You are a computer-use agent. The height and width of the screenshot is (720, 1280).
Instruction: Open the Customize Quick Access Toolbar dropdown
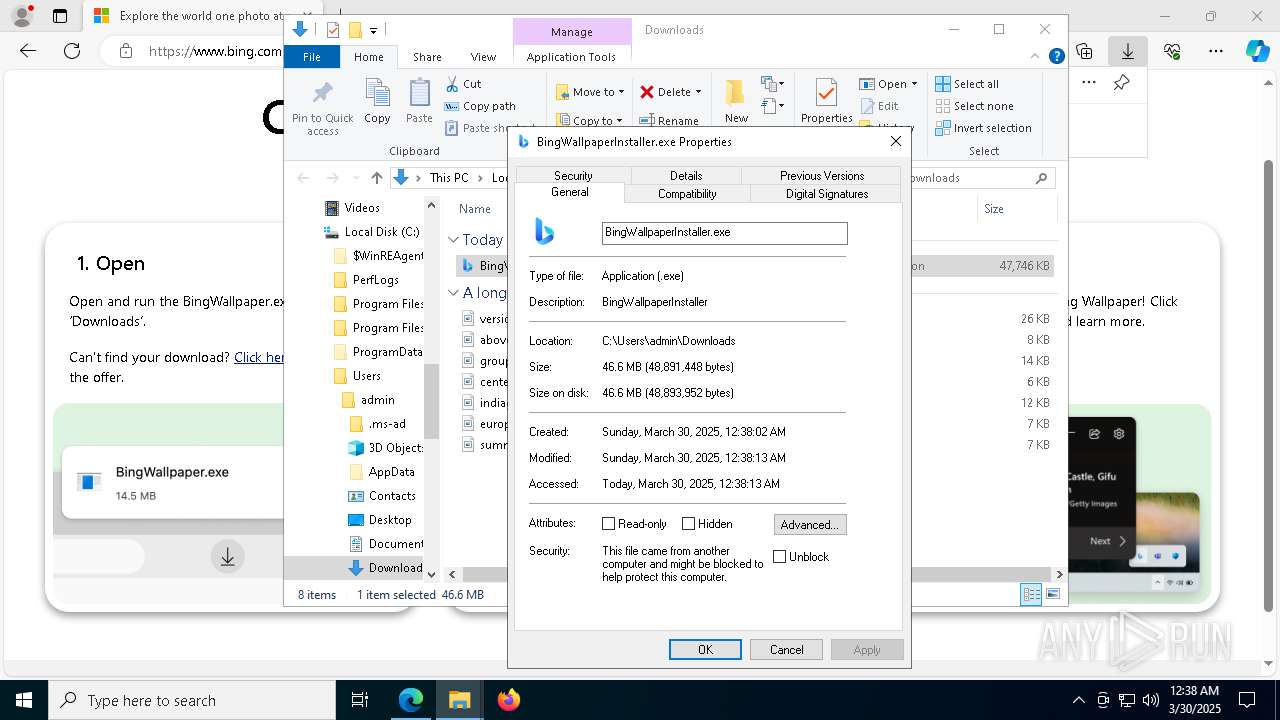point(373,31)
